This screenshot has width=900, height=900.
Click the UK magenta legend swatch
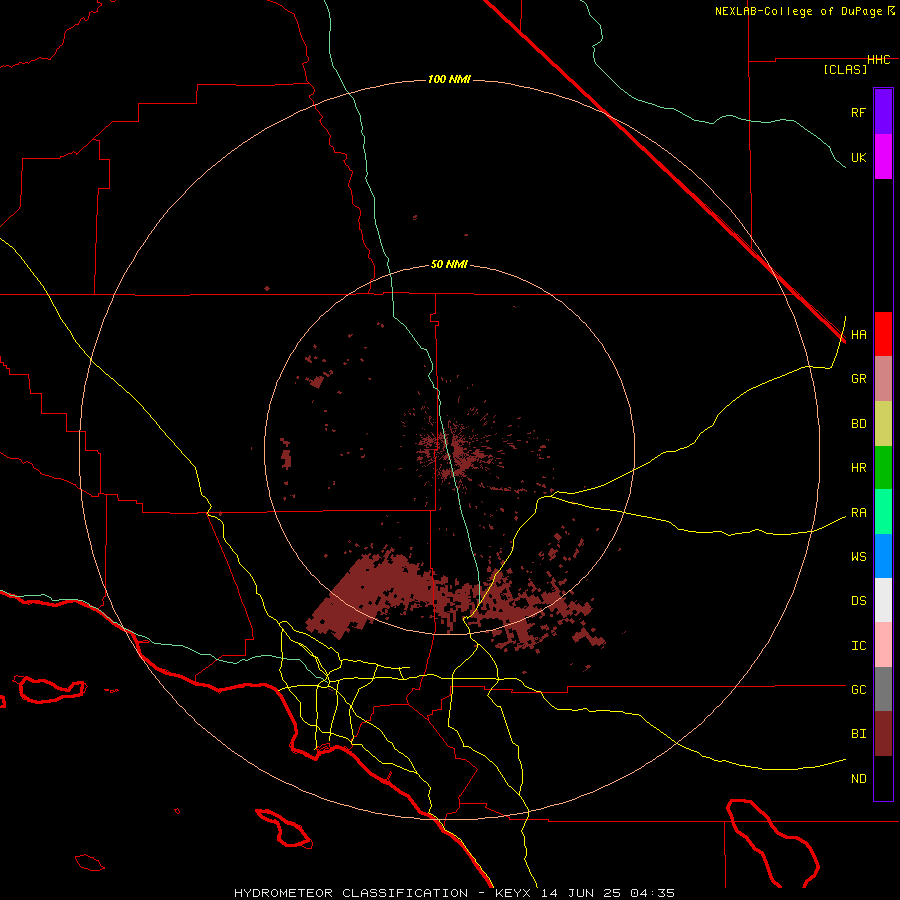883,157
